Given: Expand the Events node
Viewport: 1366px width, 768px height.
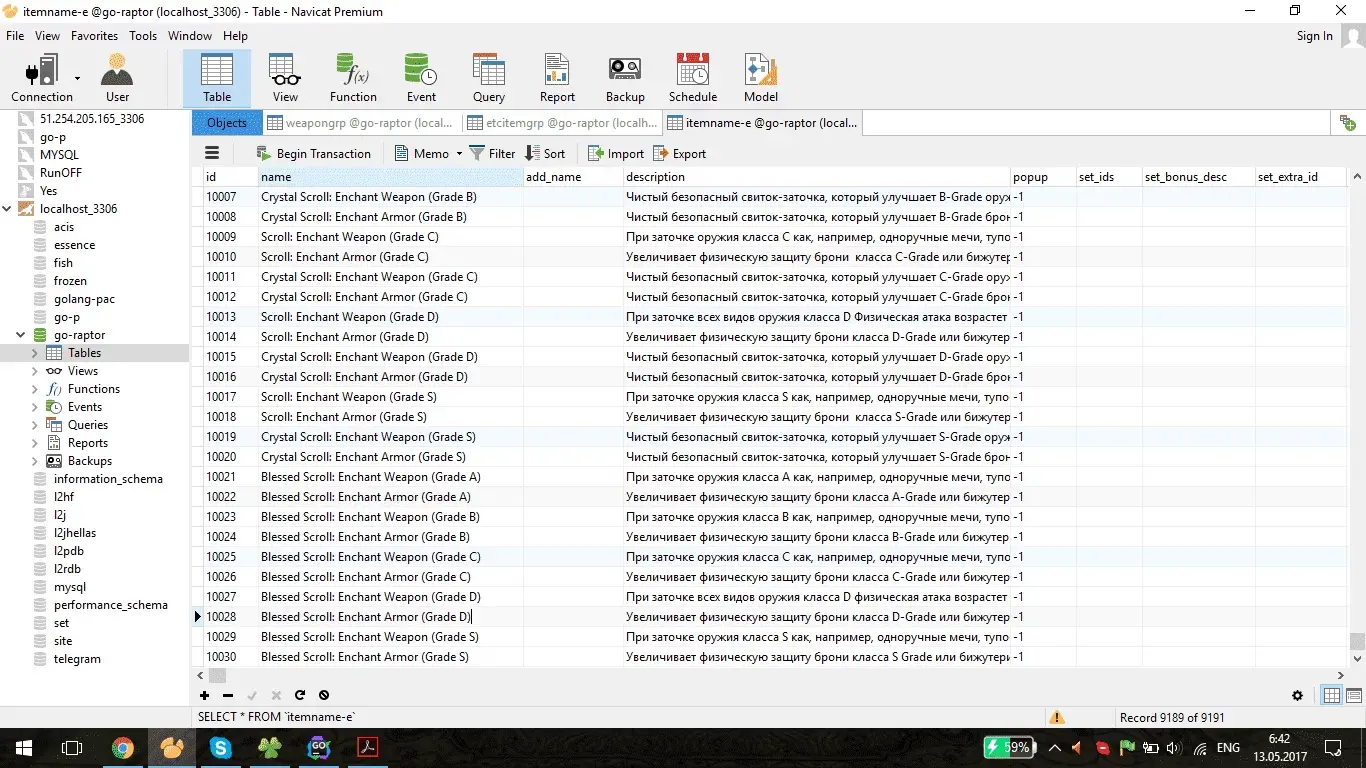Looking at the screenshot, I should pos(35,407).
